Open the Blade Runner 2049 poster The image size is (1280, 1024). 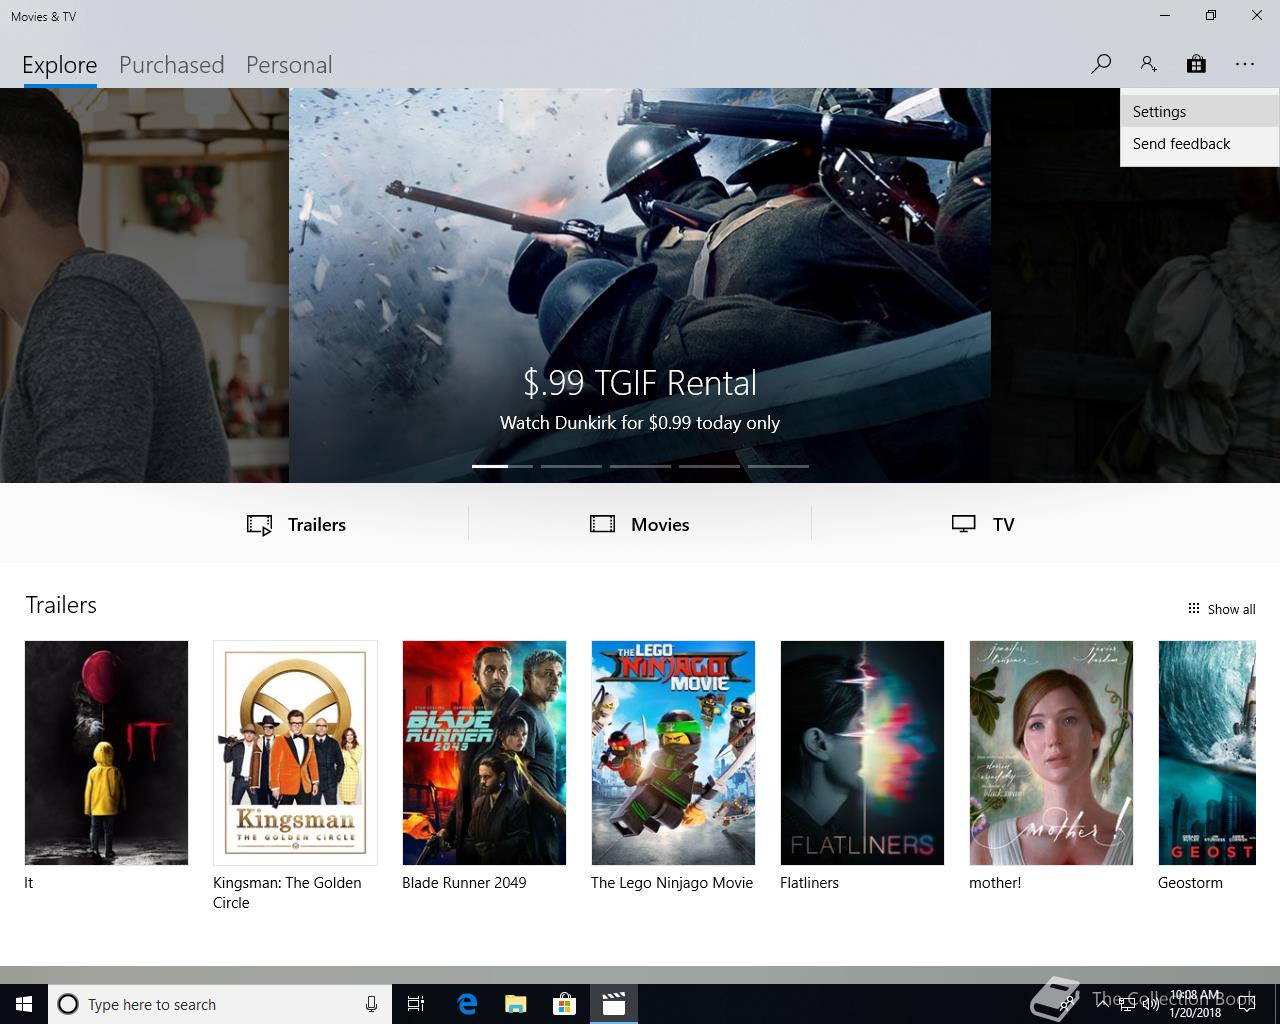[484, 753]
